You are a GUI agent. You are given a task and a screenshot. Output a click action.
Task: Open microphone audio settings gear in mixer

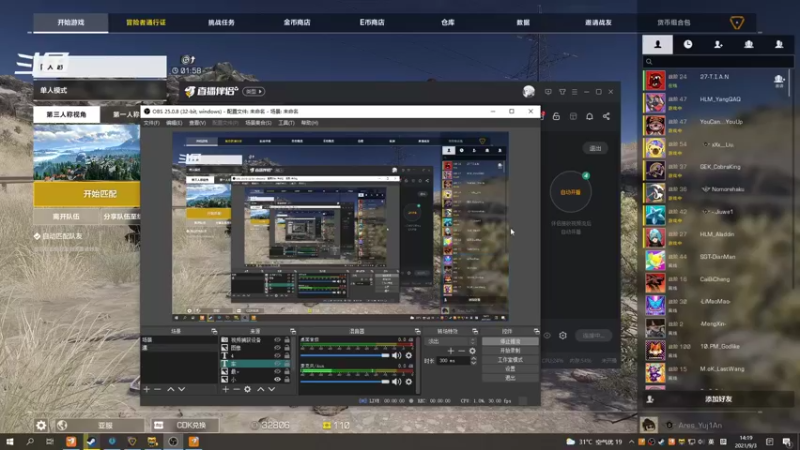click(x=409, y=382)
